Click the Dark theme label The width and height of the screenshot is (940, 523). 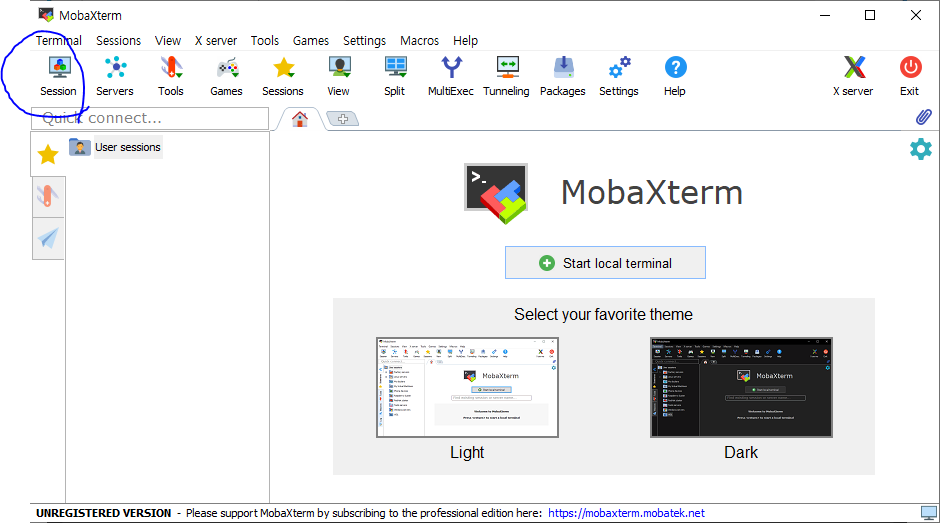click(x=741, y=452)
